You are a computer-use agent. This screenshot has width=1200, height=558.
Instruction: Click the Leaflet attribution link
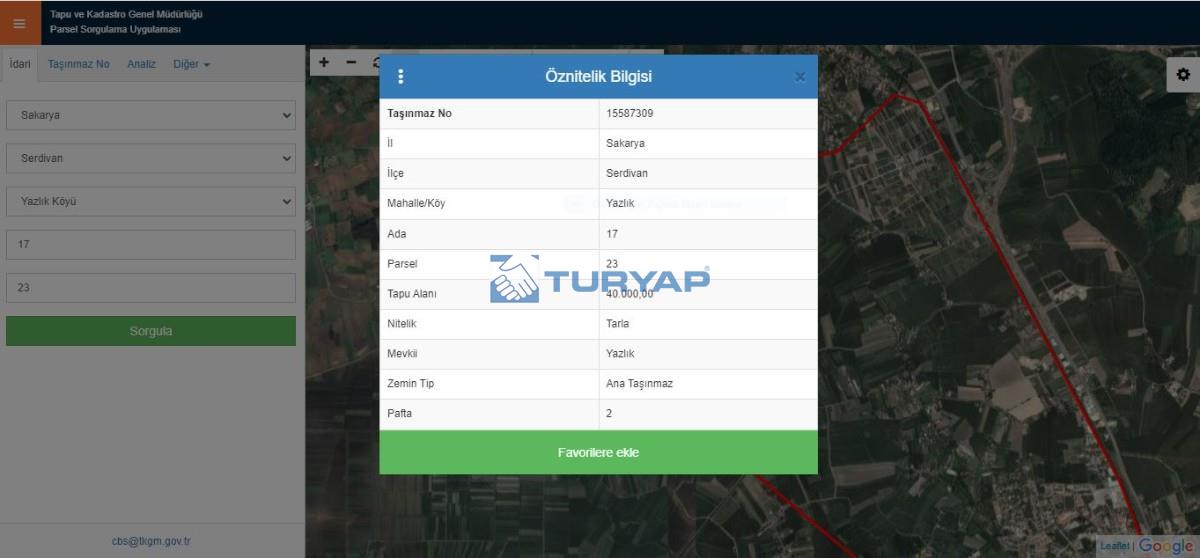pos(1114,546)
